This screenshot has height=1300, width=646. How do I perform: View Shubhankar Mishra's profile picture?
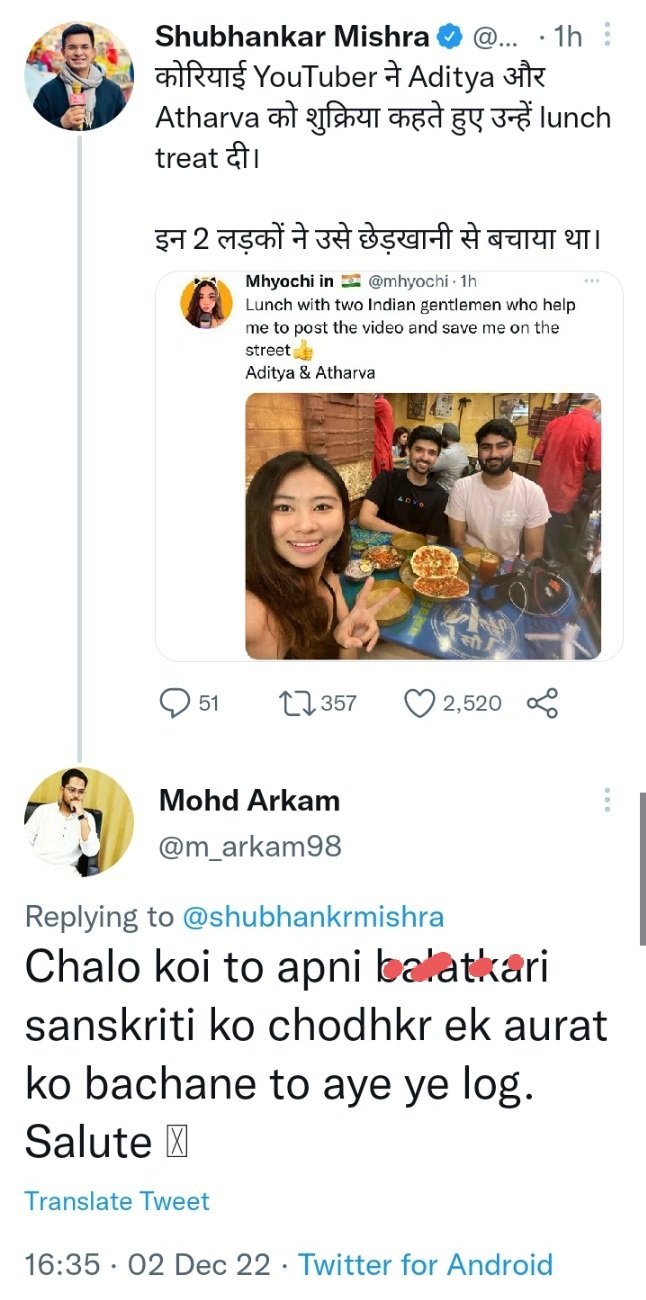coord(78,75)
